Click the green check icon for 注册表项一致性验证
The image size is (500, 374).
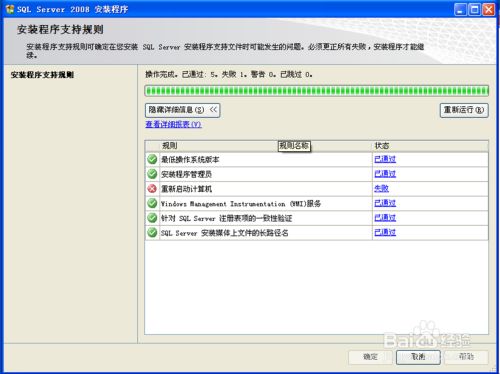tap(152, 218)
